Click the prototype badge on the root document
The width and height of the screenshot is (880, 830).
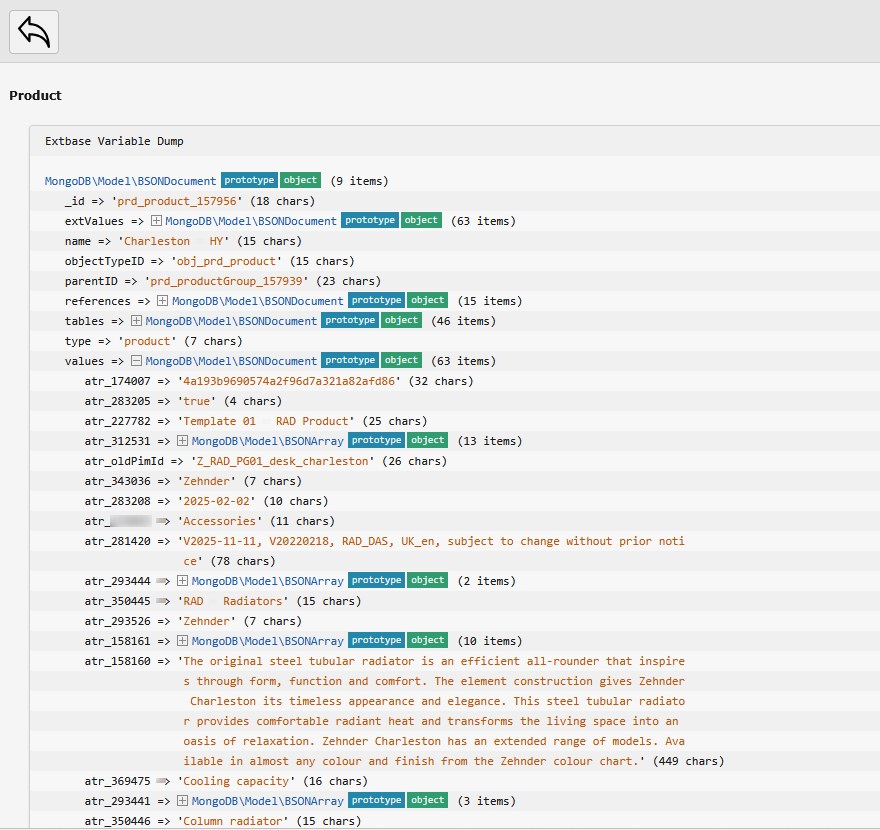249,181
